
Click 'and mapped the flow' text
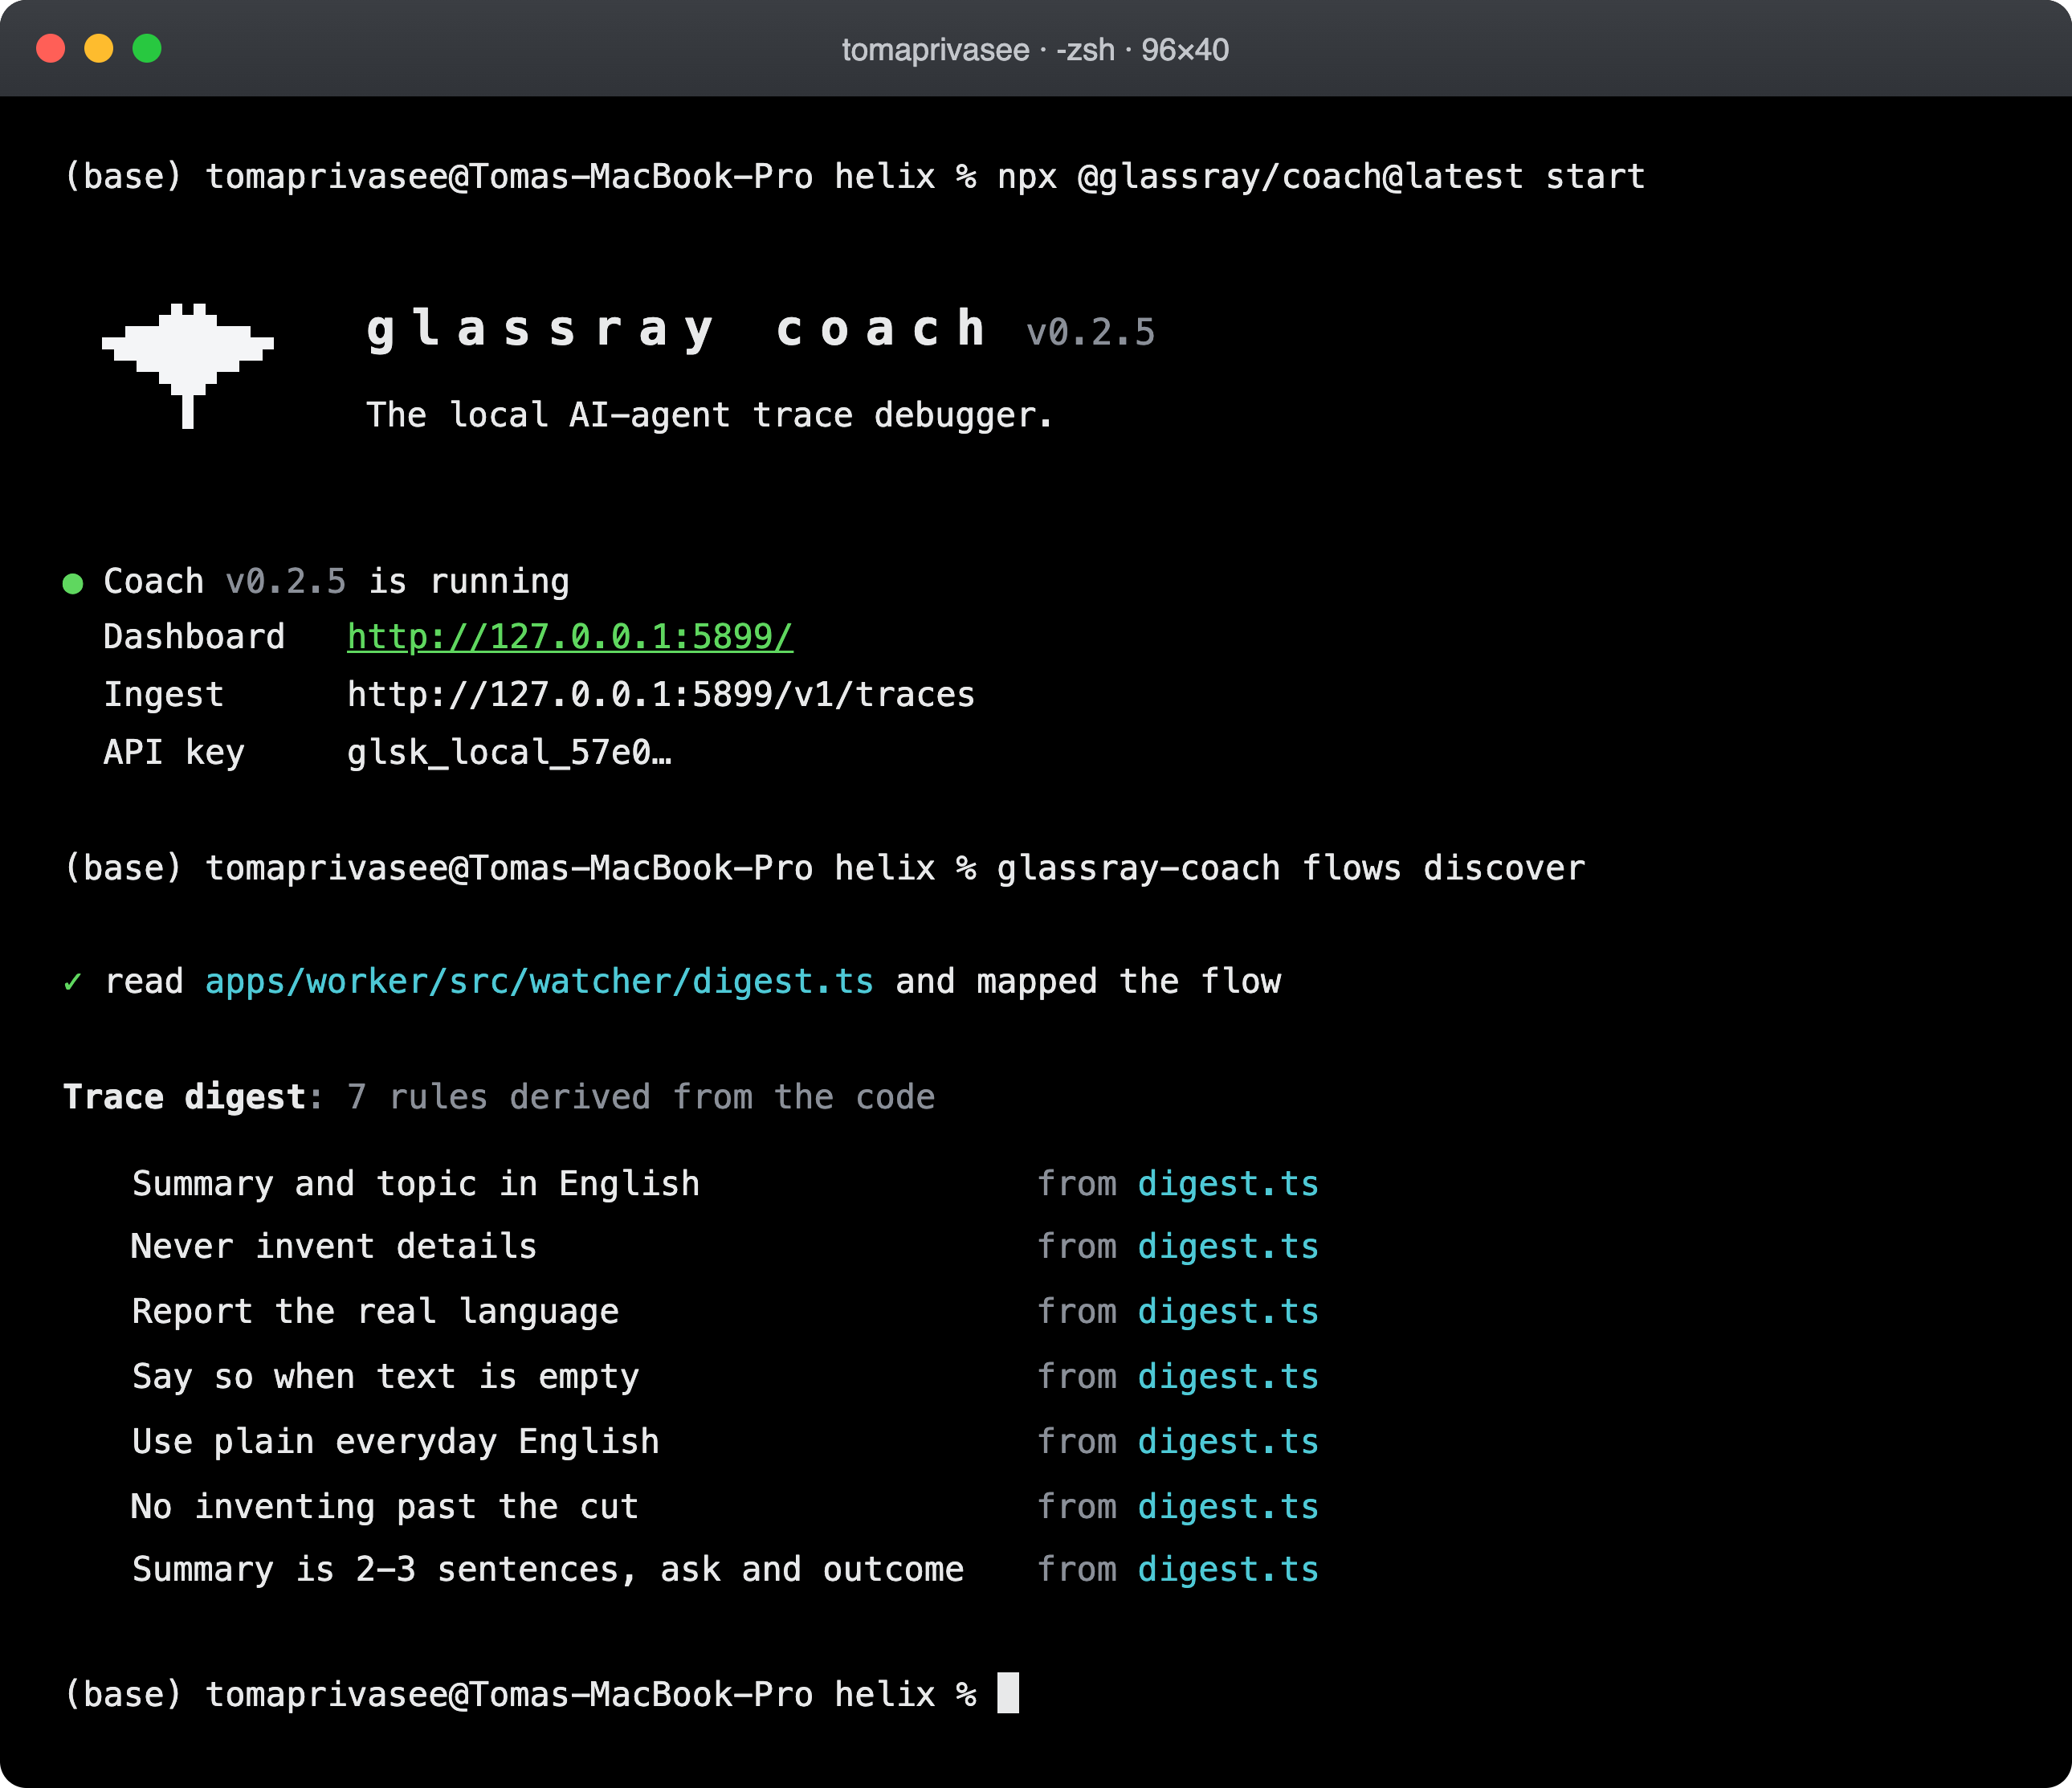tap(1088, 982)
